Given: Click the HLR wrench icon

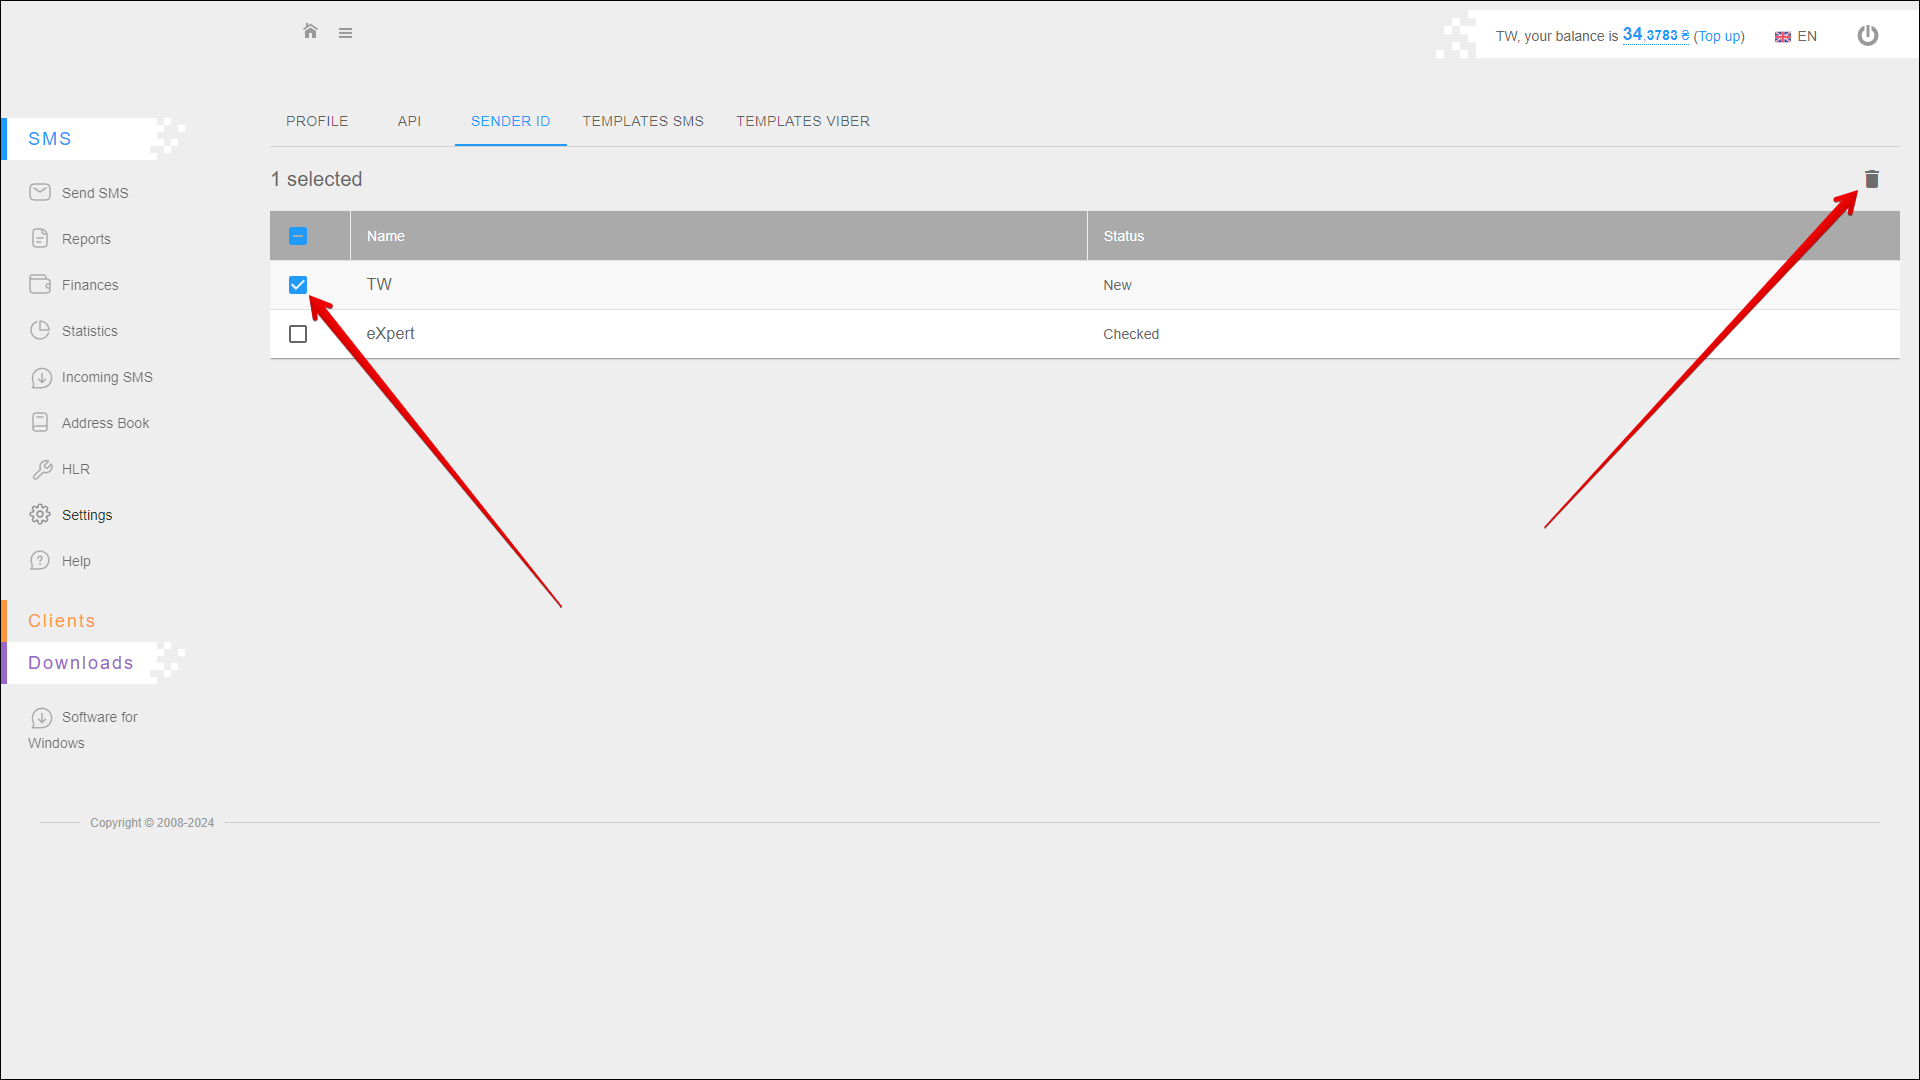Looking at the screenshot, I should click(41, 469).
